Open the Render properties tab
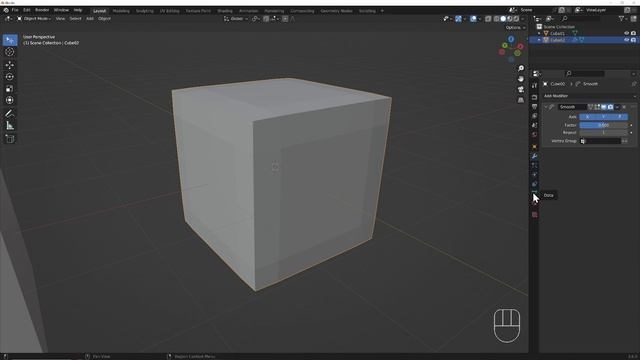The width and height of the screenshot is (640, 360). 535,98
